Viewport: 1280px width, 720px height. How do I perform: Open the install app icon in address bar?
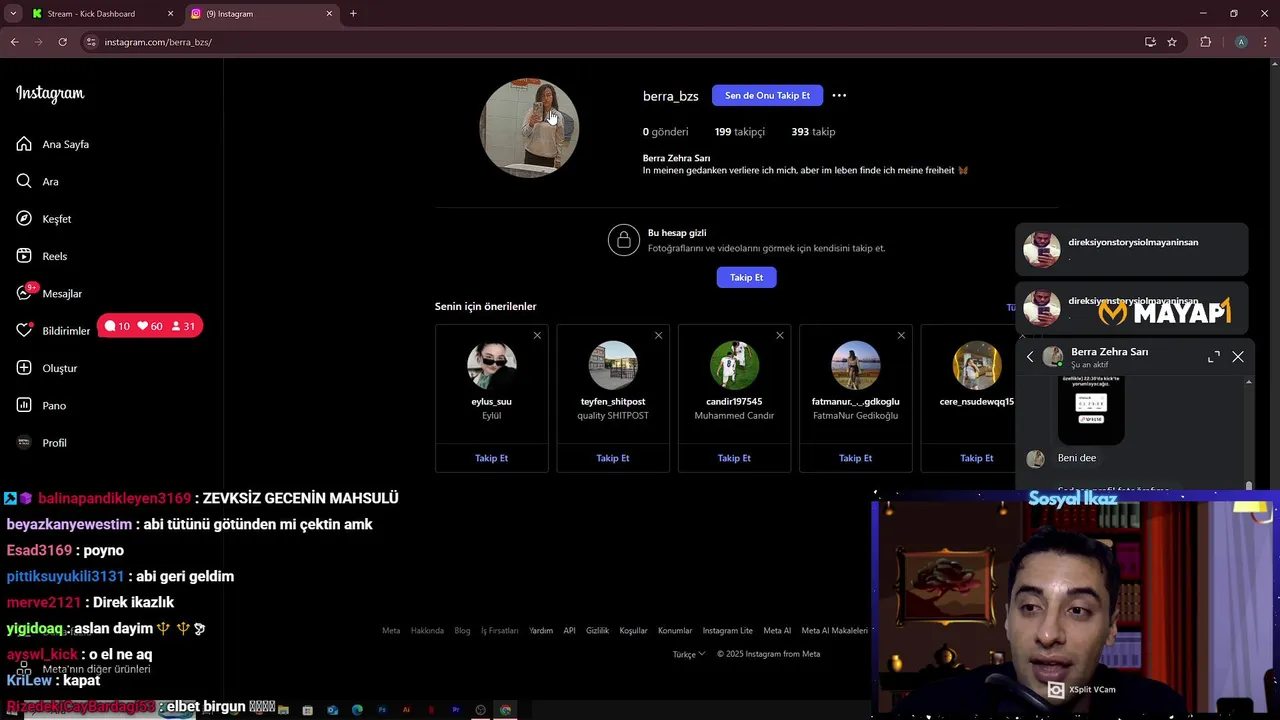[1150, 42]
